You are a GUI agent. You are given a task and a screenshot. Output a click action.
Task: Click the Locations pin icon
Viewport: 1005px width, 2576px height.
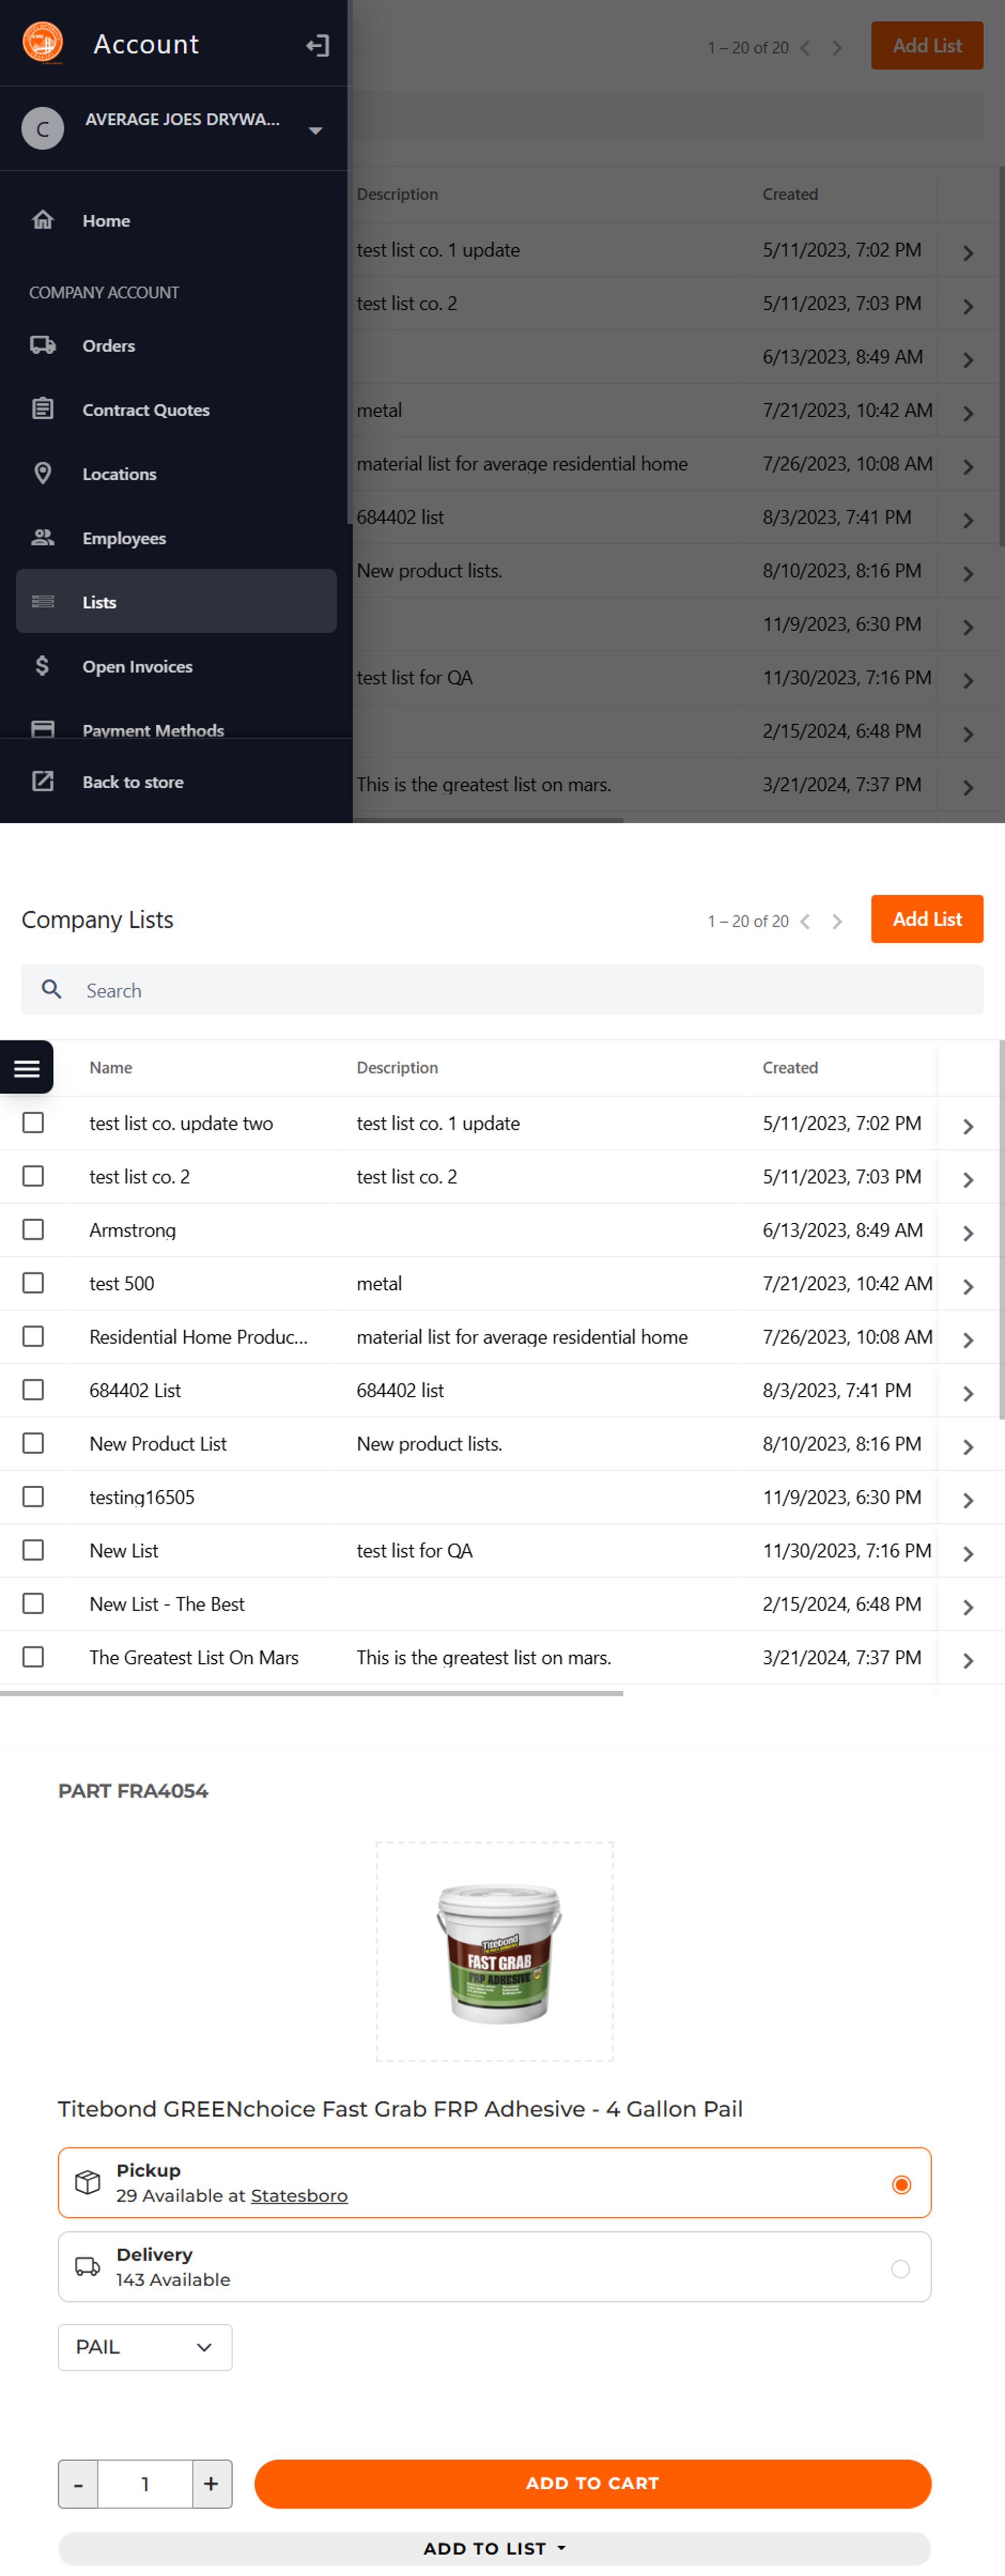(43, 472)
